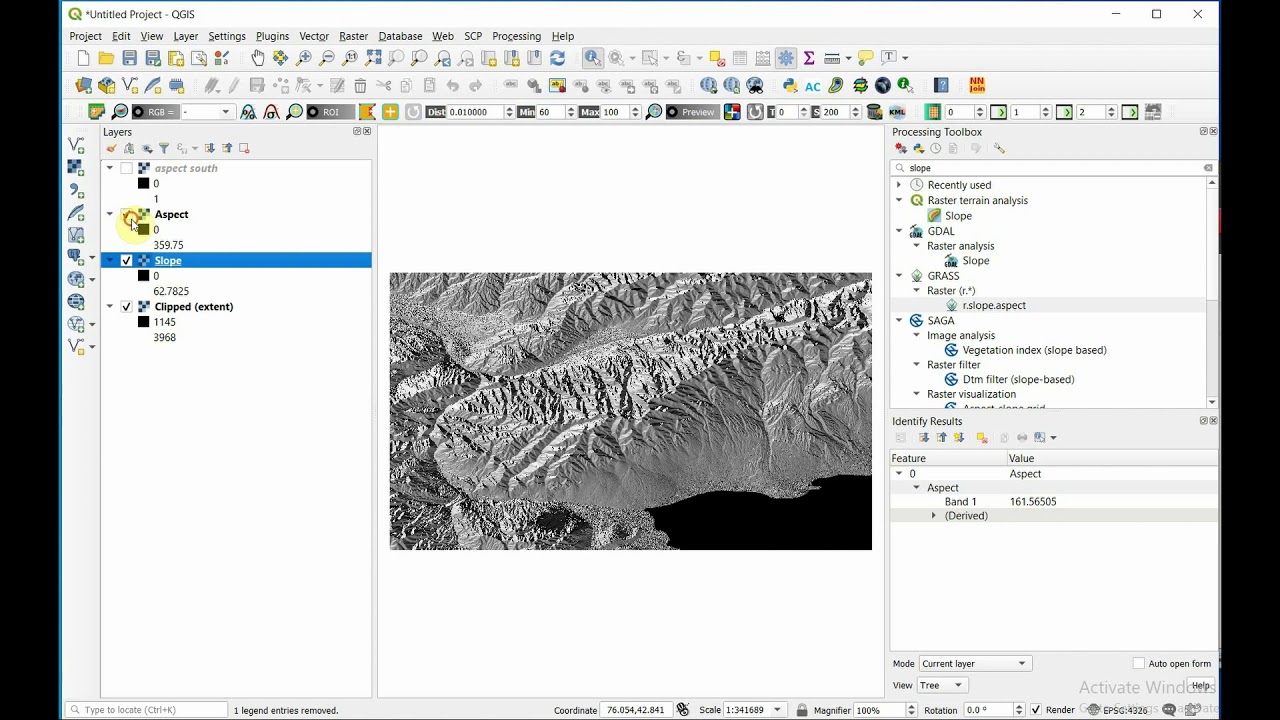The height and width of the screenshot is (720, 1280).
Task: Open the Layer menu
Action: (x=186, y=36)
